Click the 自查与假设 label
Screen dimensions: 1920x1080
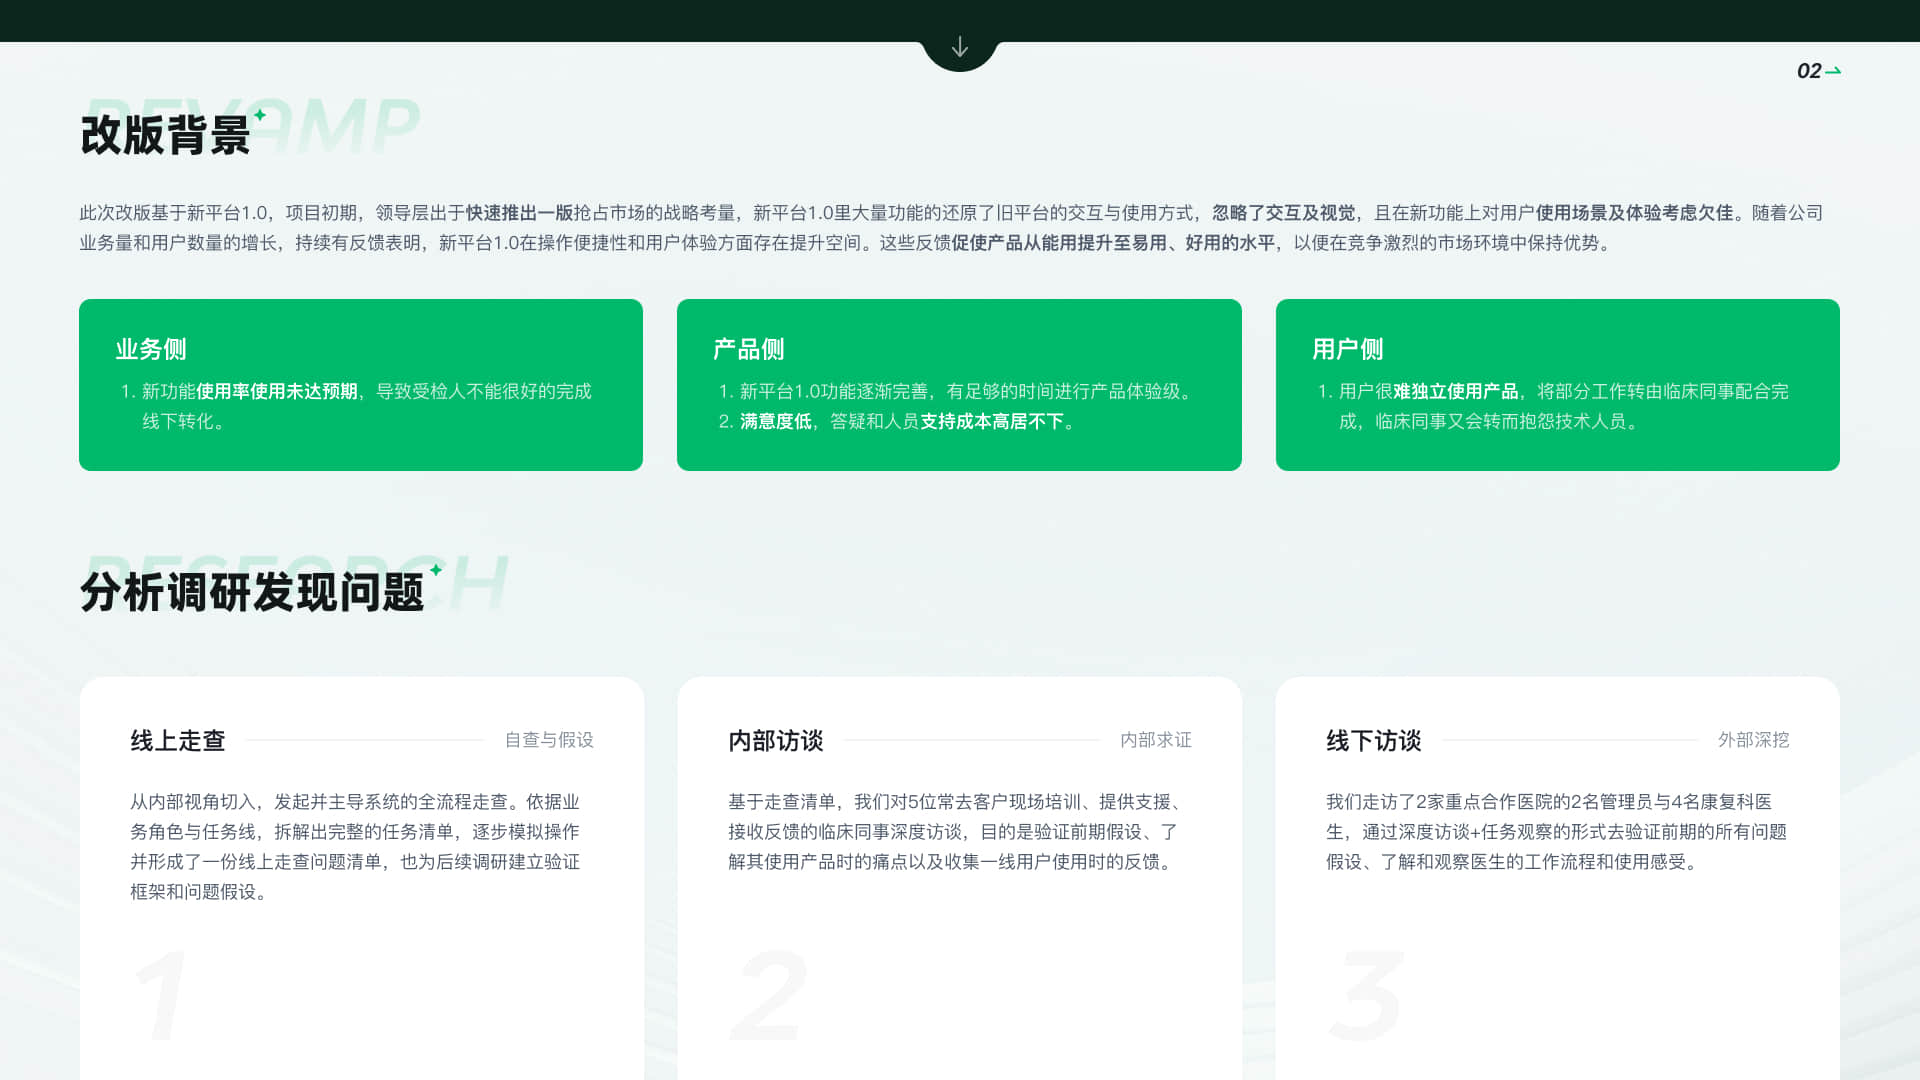coord(549,740)
